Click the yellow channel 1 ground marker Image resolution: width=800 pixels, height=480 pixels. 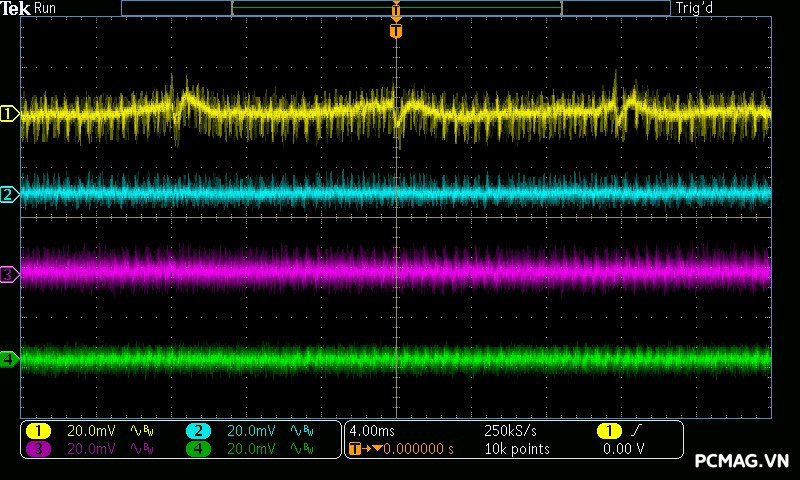point(9,114)
